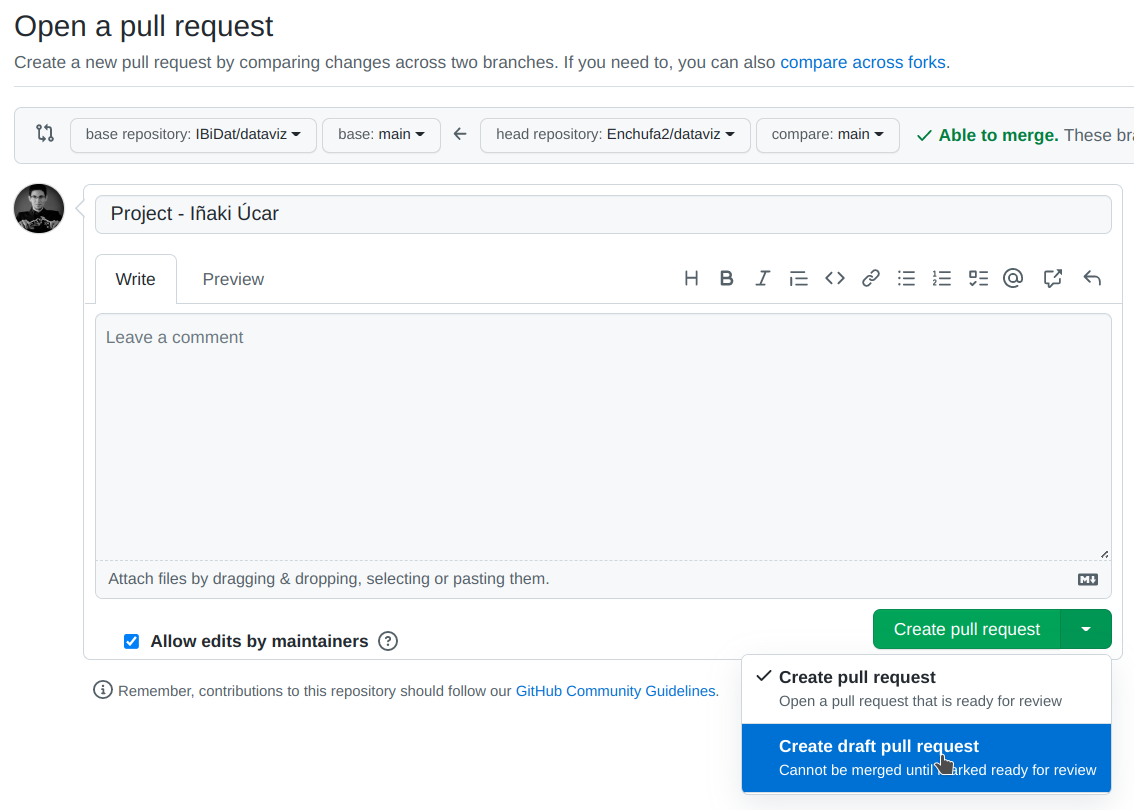Open the base repository dropdown
The height and width of the screenshot is (810, 1134).
pyautogui.click(x=193, y=134)
